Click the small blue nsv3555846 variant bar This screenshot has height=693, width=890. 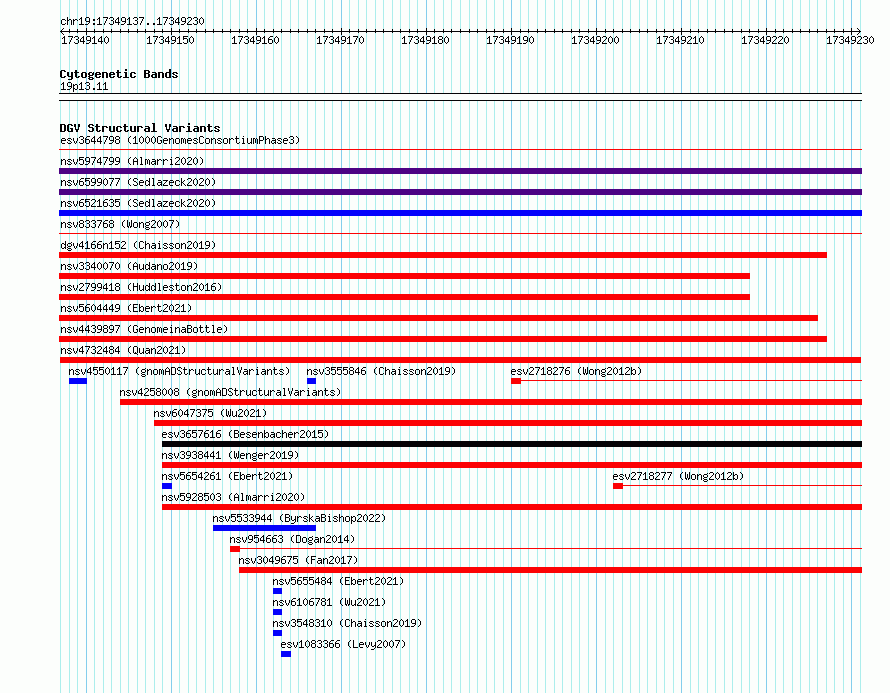(311, 381)
